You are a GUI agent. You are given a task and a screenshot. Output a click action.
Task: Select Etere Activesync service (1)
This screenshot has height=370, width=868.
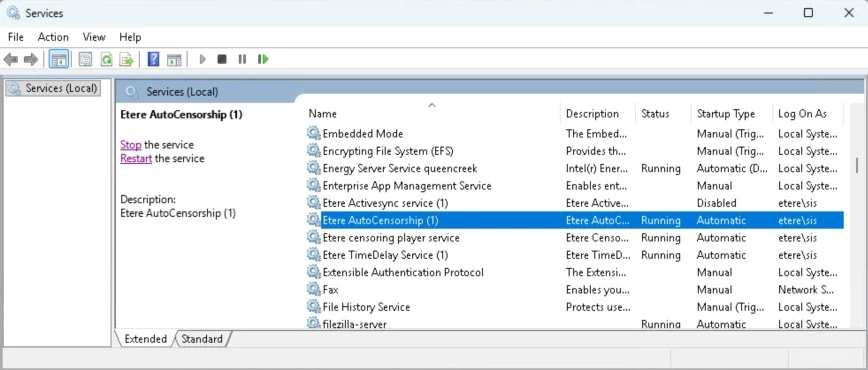[385, 203]
